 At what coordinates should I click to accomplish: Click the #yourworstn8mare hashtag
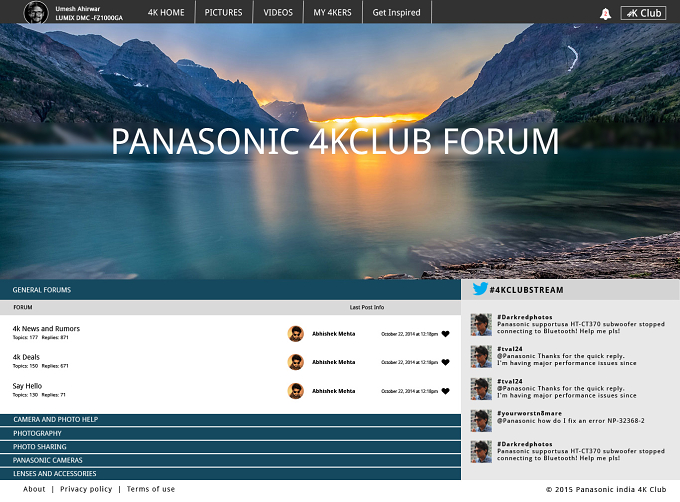[529, 414]
